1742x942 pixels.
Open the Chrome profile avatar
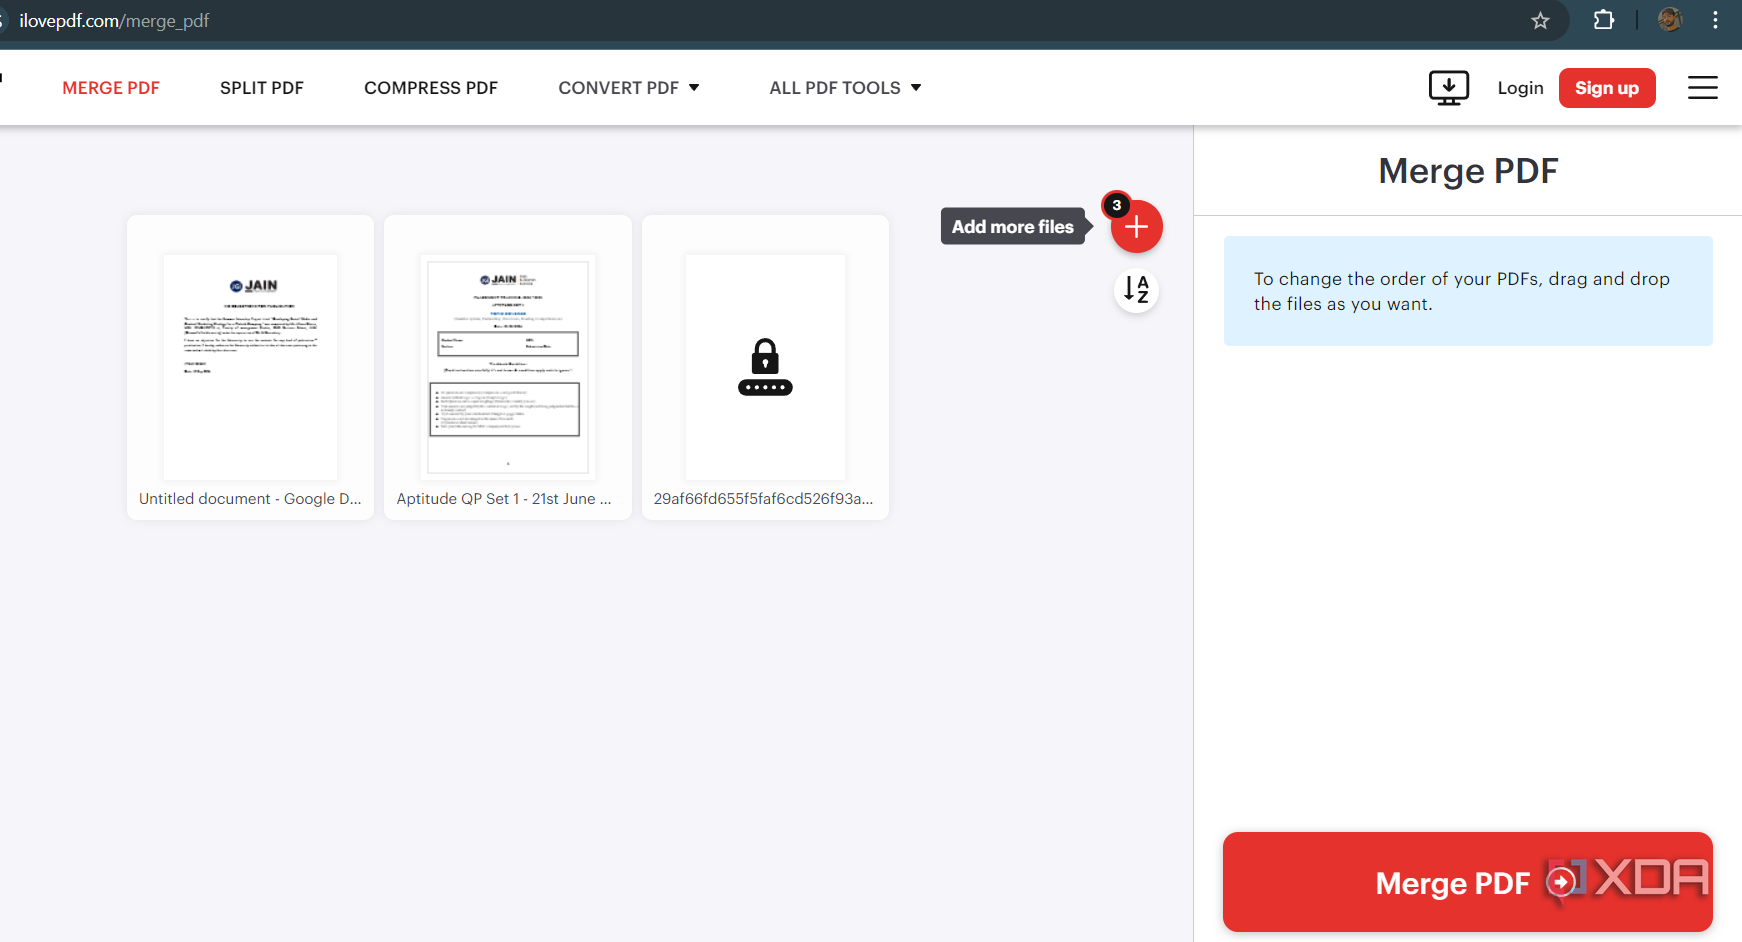(x=1669, y=20)
